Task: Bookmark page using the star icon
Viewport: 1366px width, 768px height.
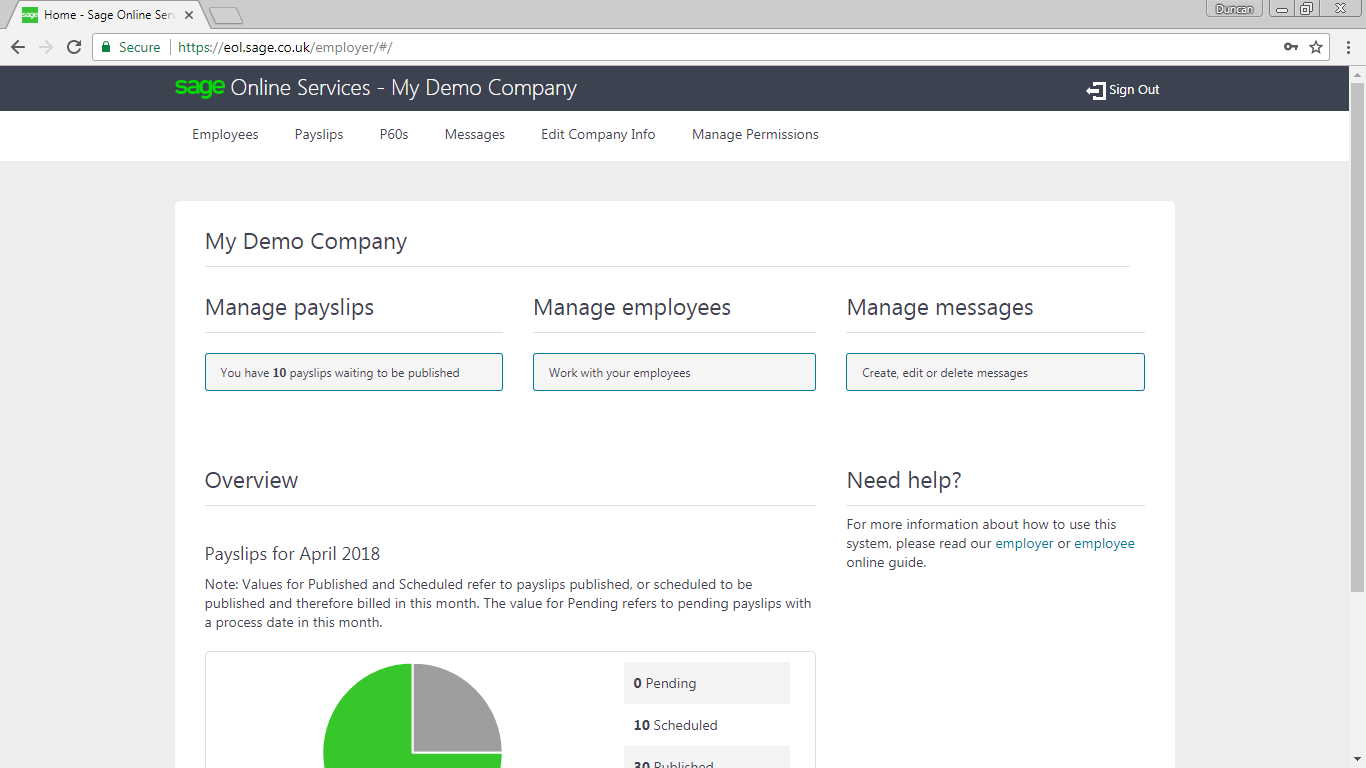Action: [1316, 47]
